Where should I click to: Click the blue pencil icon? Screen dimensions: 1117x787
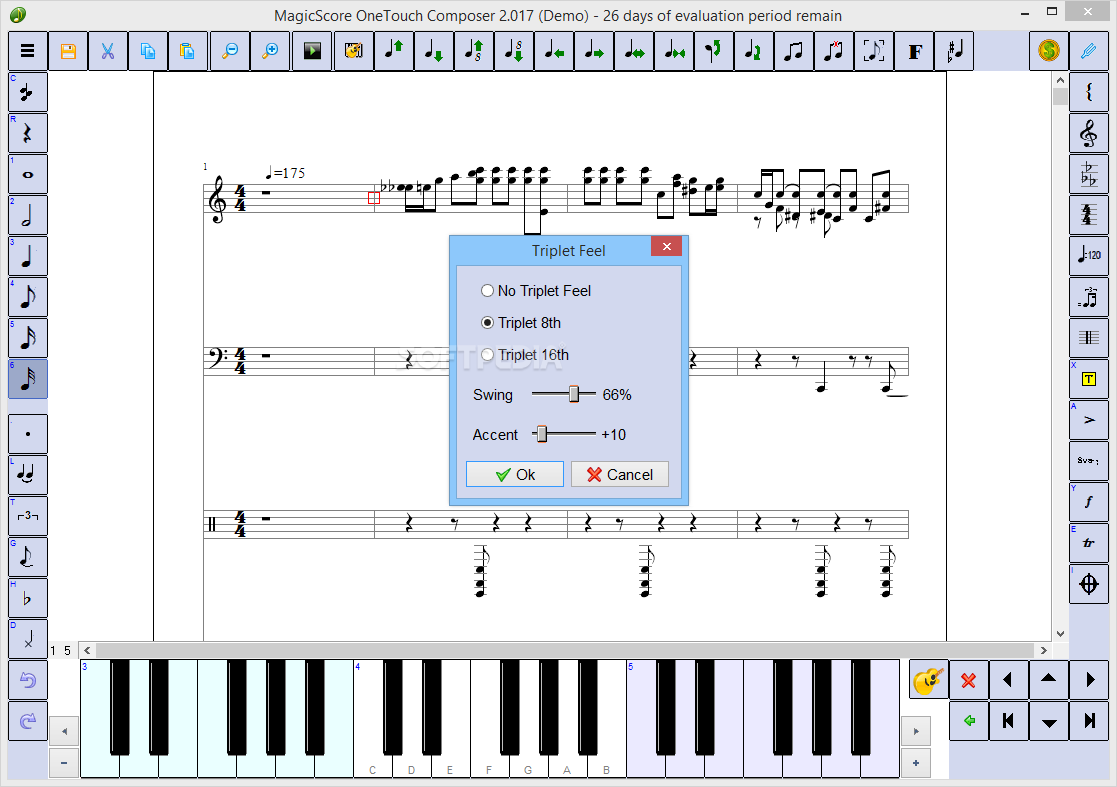point(1089,51)
